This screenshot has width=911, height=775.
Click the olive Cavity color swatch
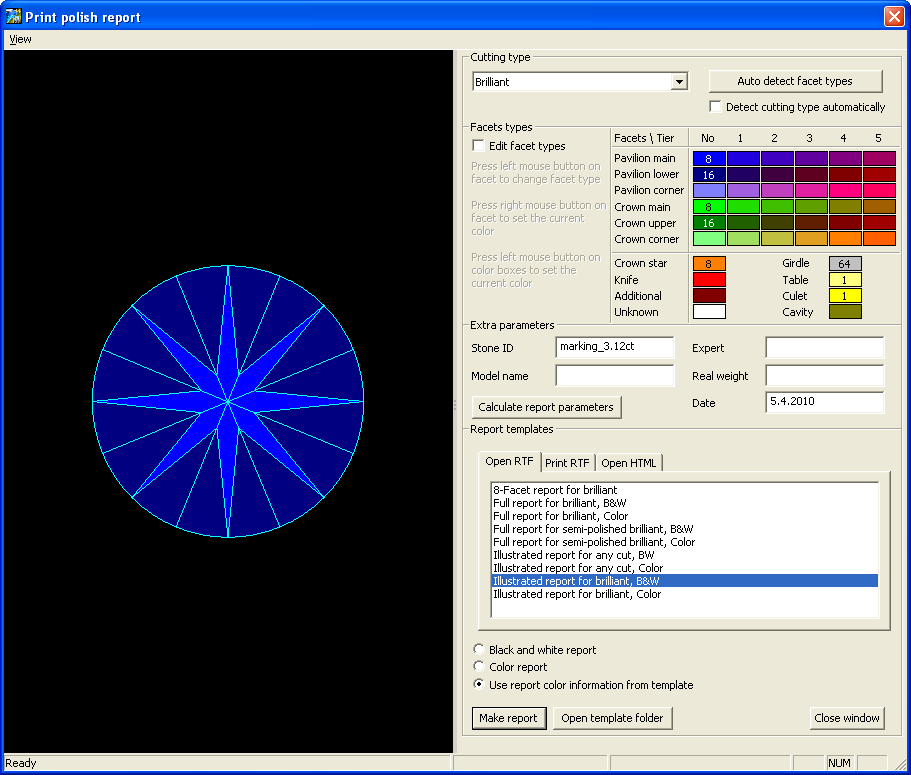[x=844, y=312]
